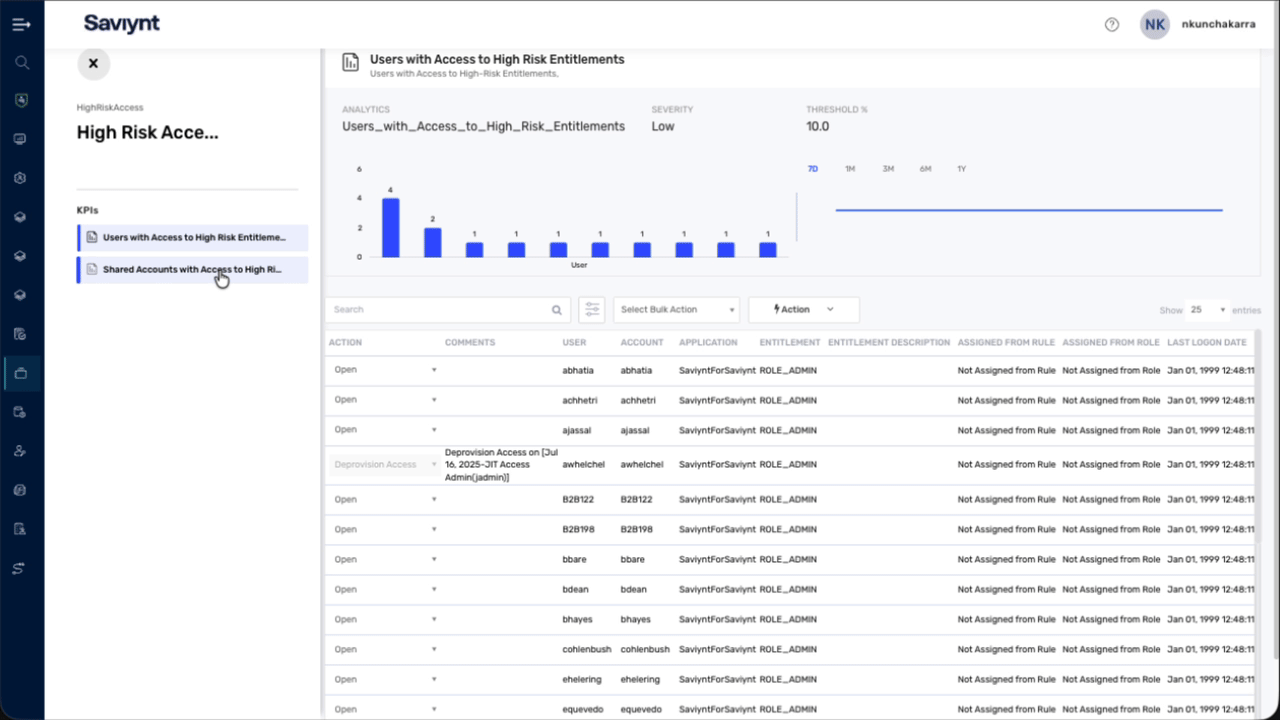Click the NK user avatar
1280x720 pixels.
click(x=1155, y=25)
